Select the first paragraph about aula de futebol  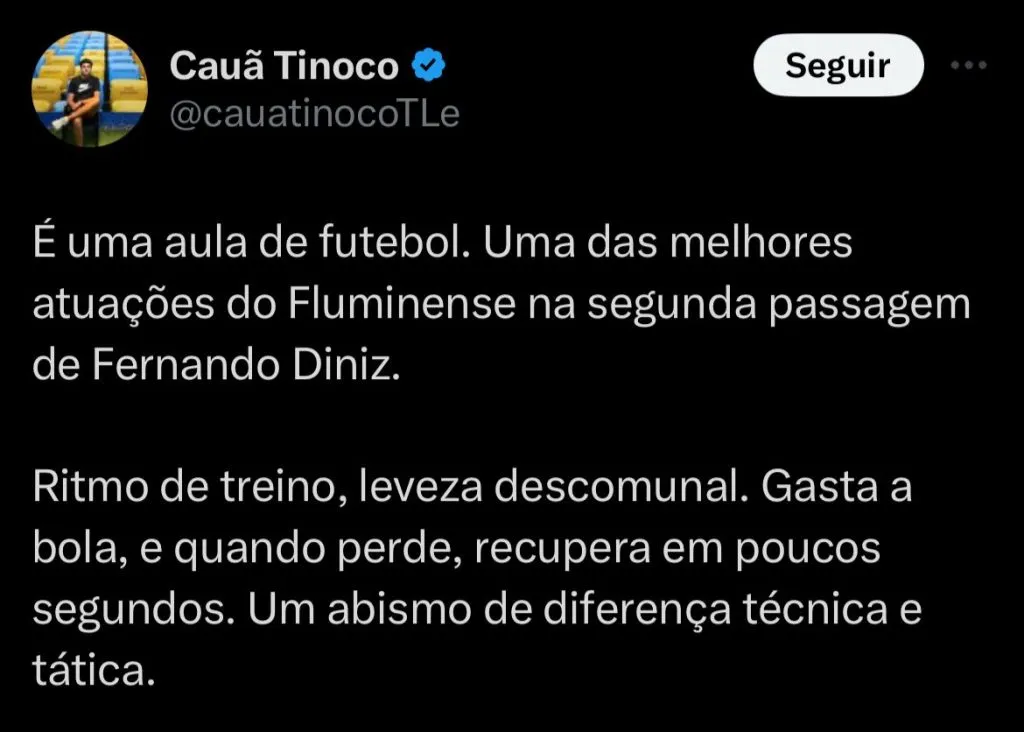pyautogui.click(x=502, y=303)
